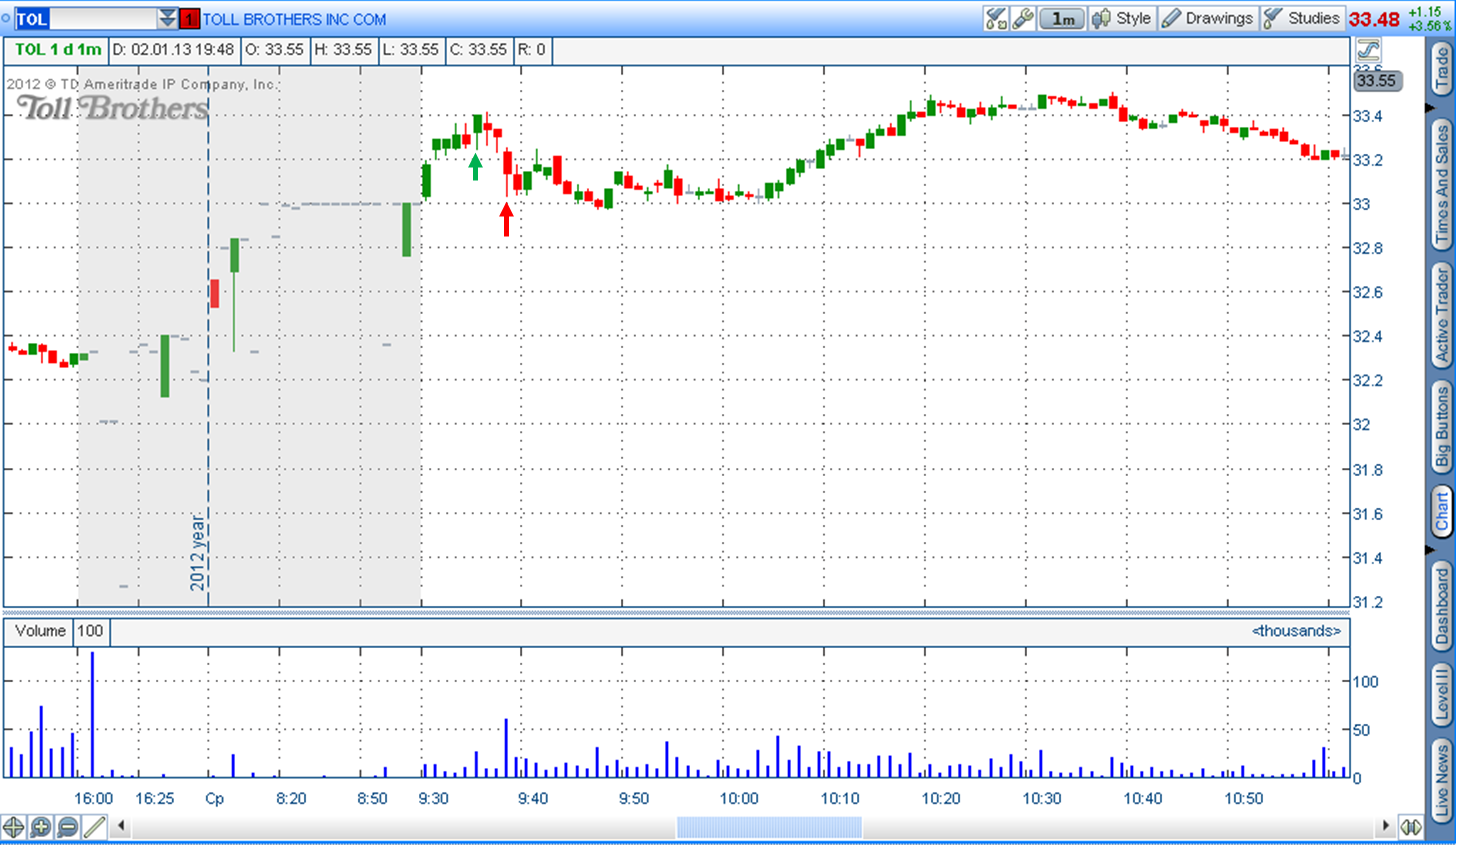This screenshot has height=845, width=1460.
Task: Click the <thousands> volume unit label
Action: pyautogui.click(x=1296, y=631)
